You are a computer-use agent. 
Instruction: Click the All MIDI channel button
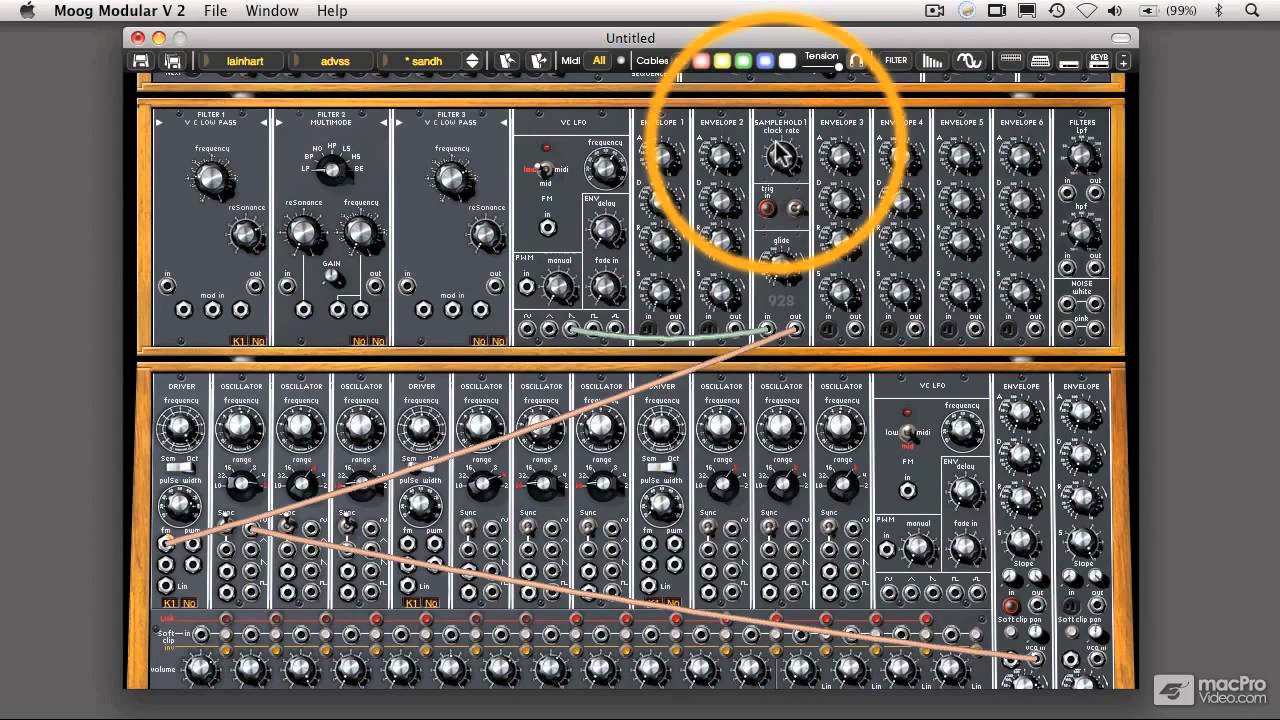tap(599, 61)
